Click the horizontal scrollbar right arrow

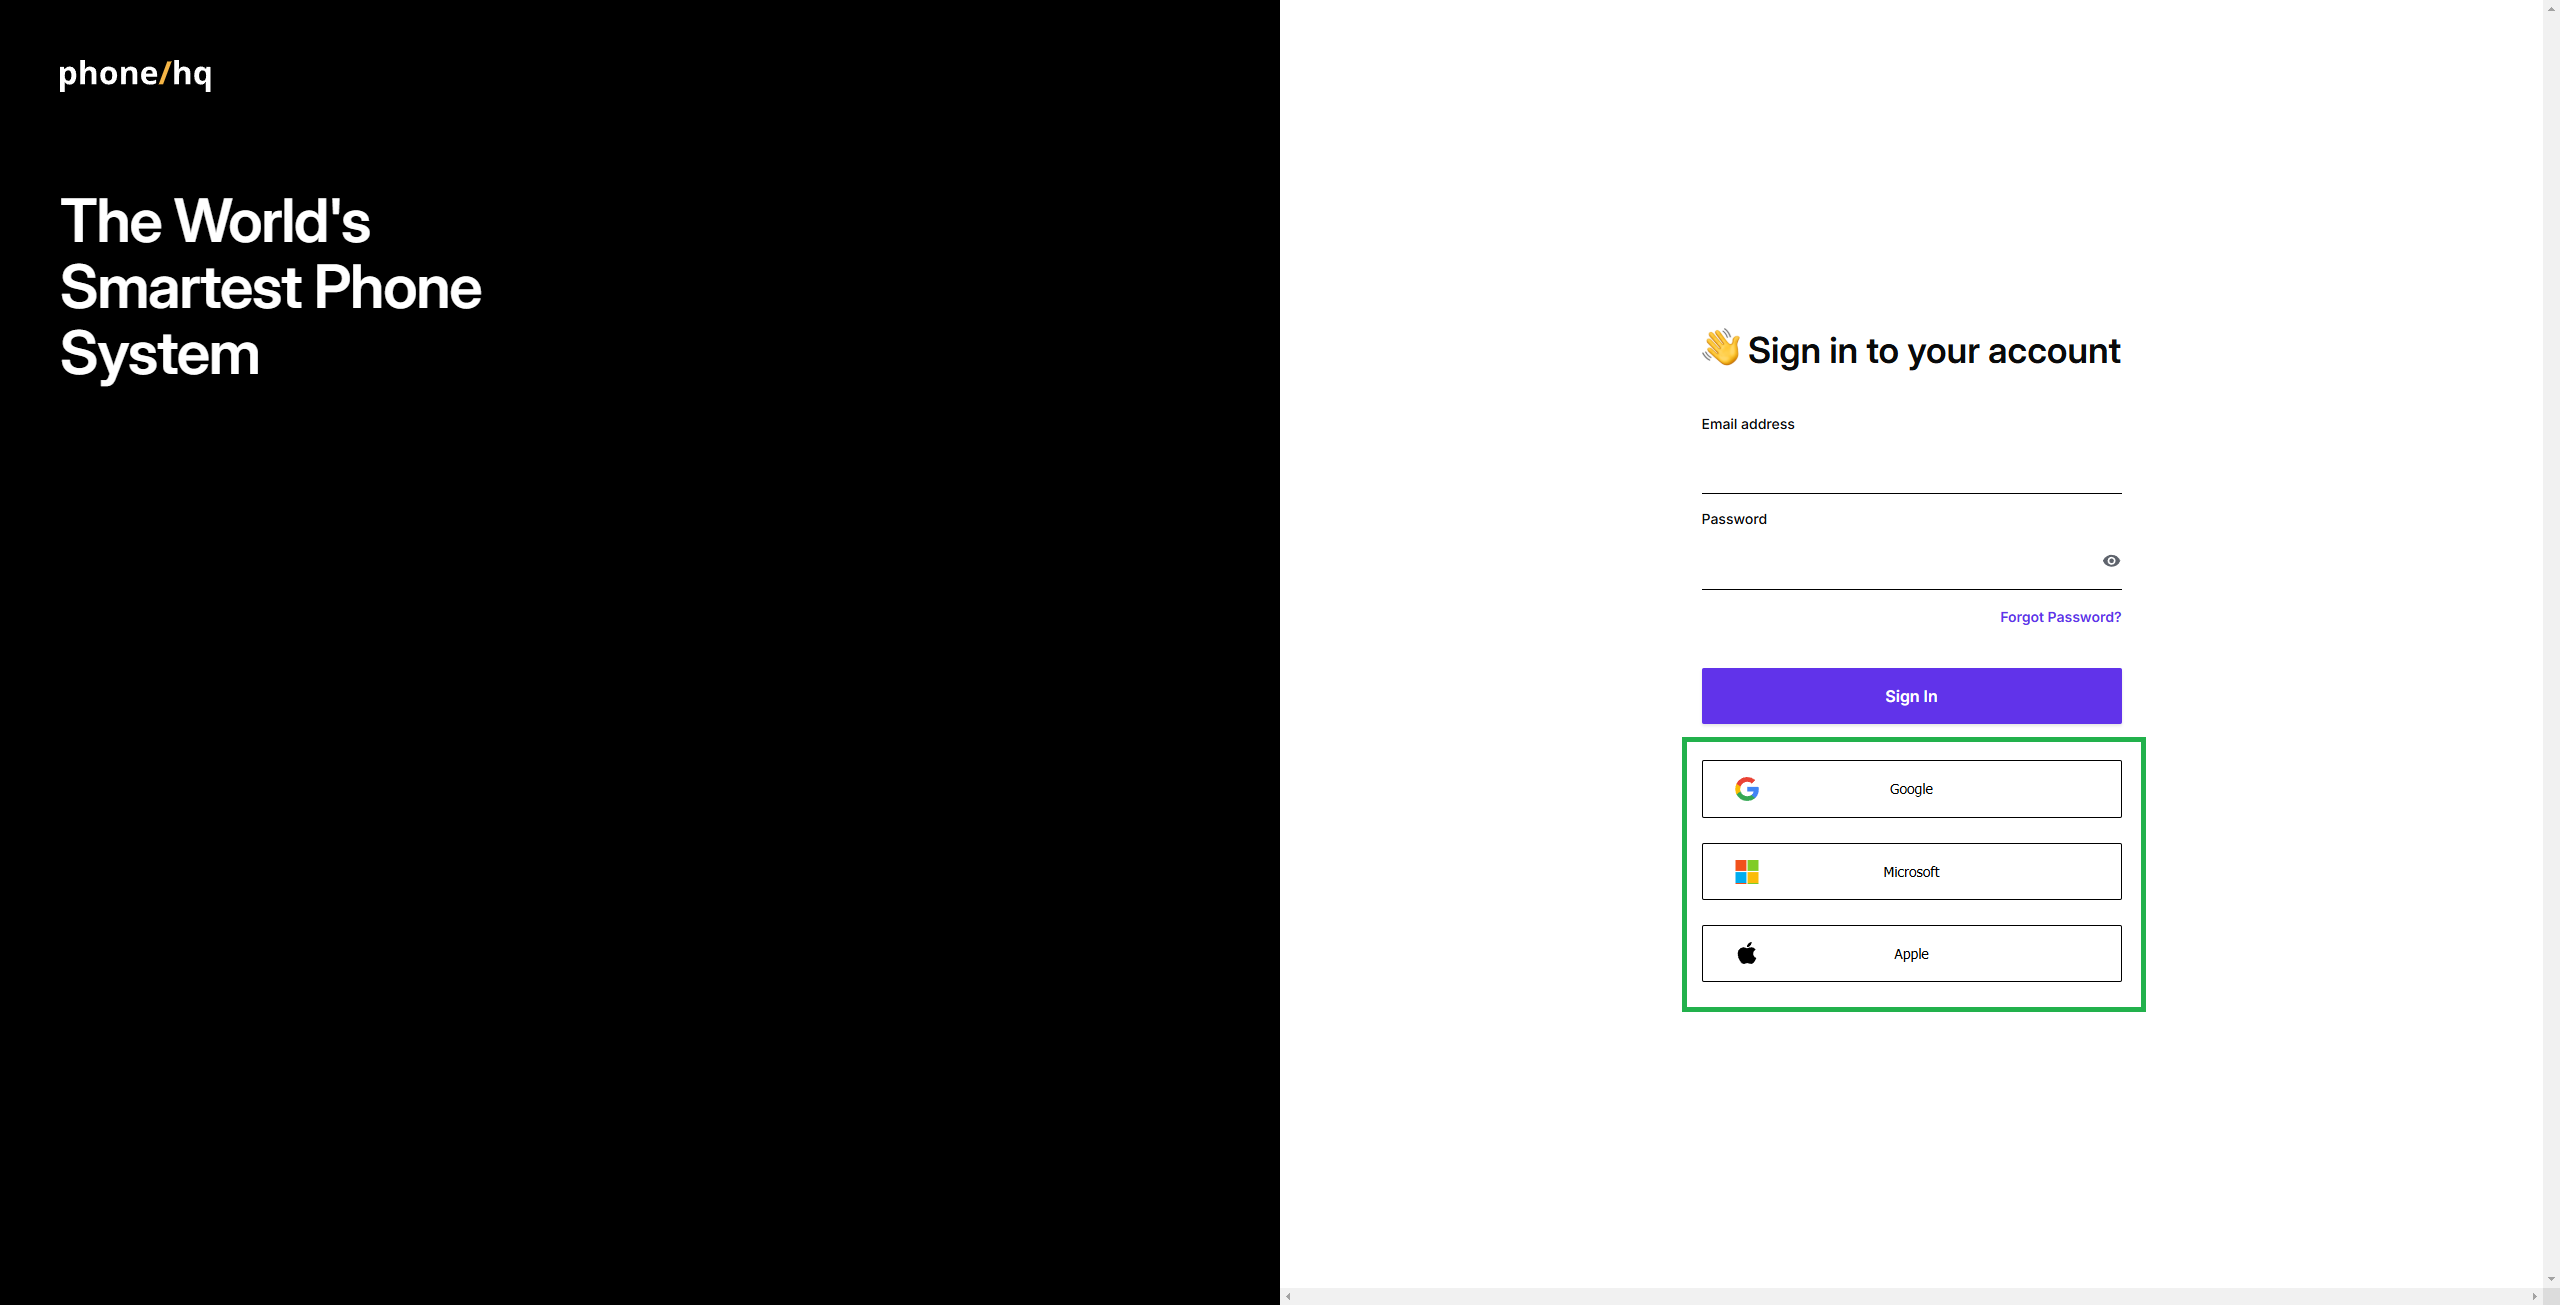pos(2534,1296)
